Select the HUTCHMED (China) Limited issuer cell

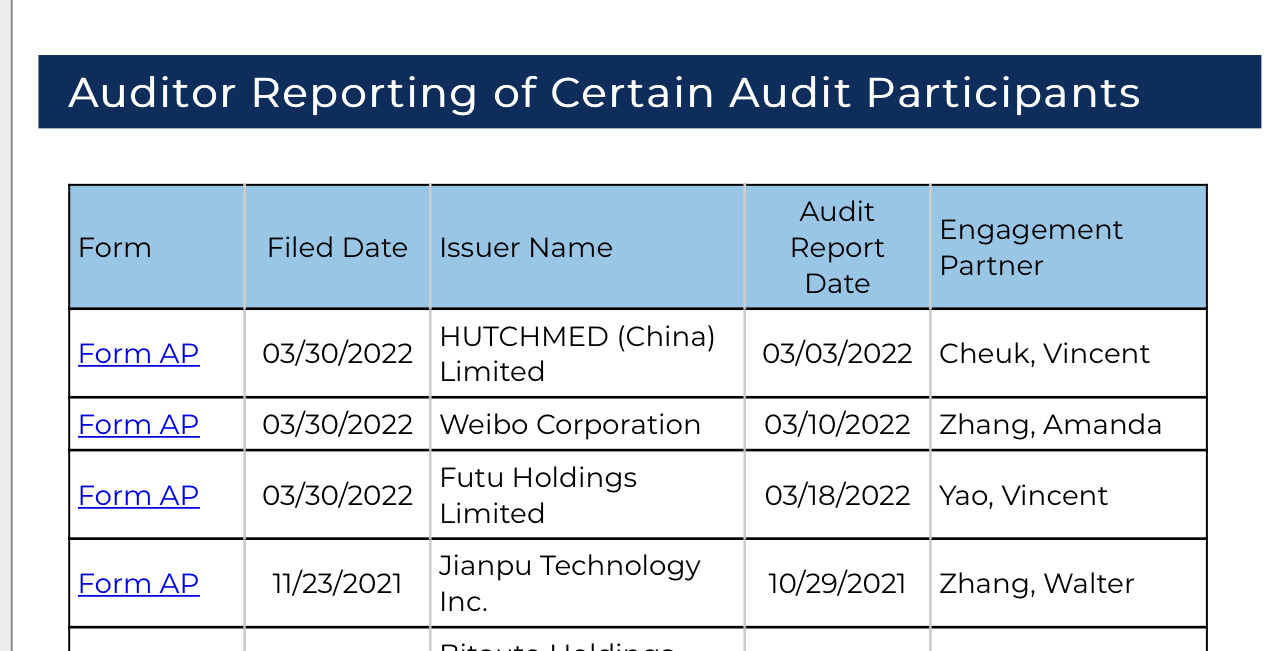[577, 354]
